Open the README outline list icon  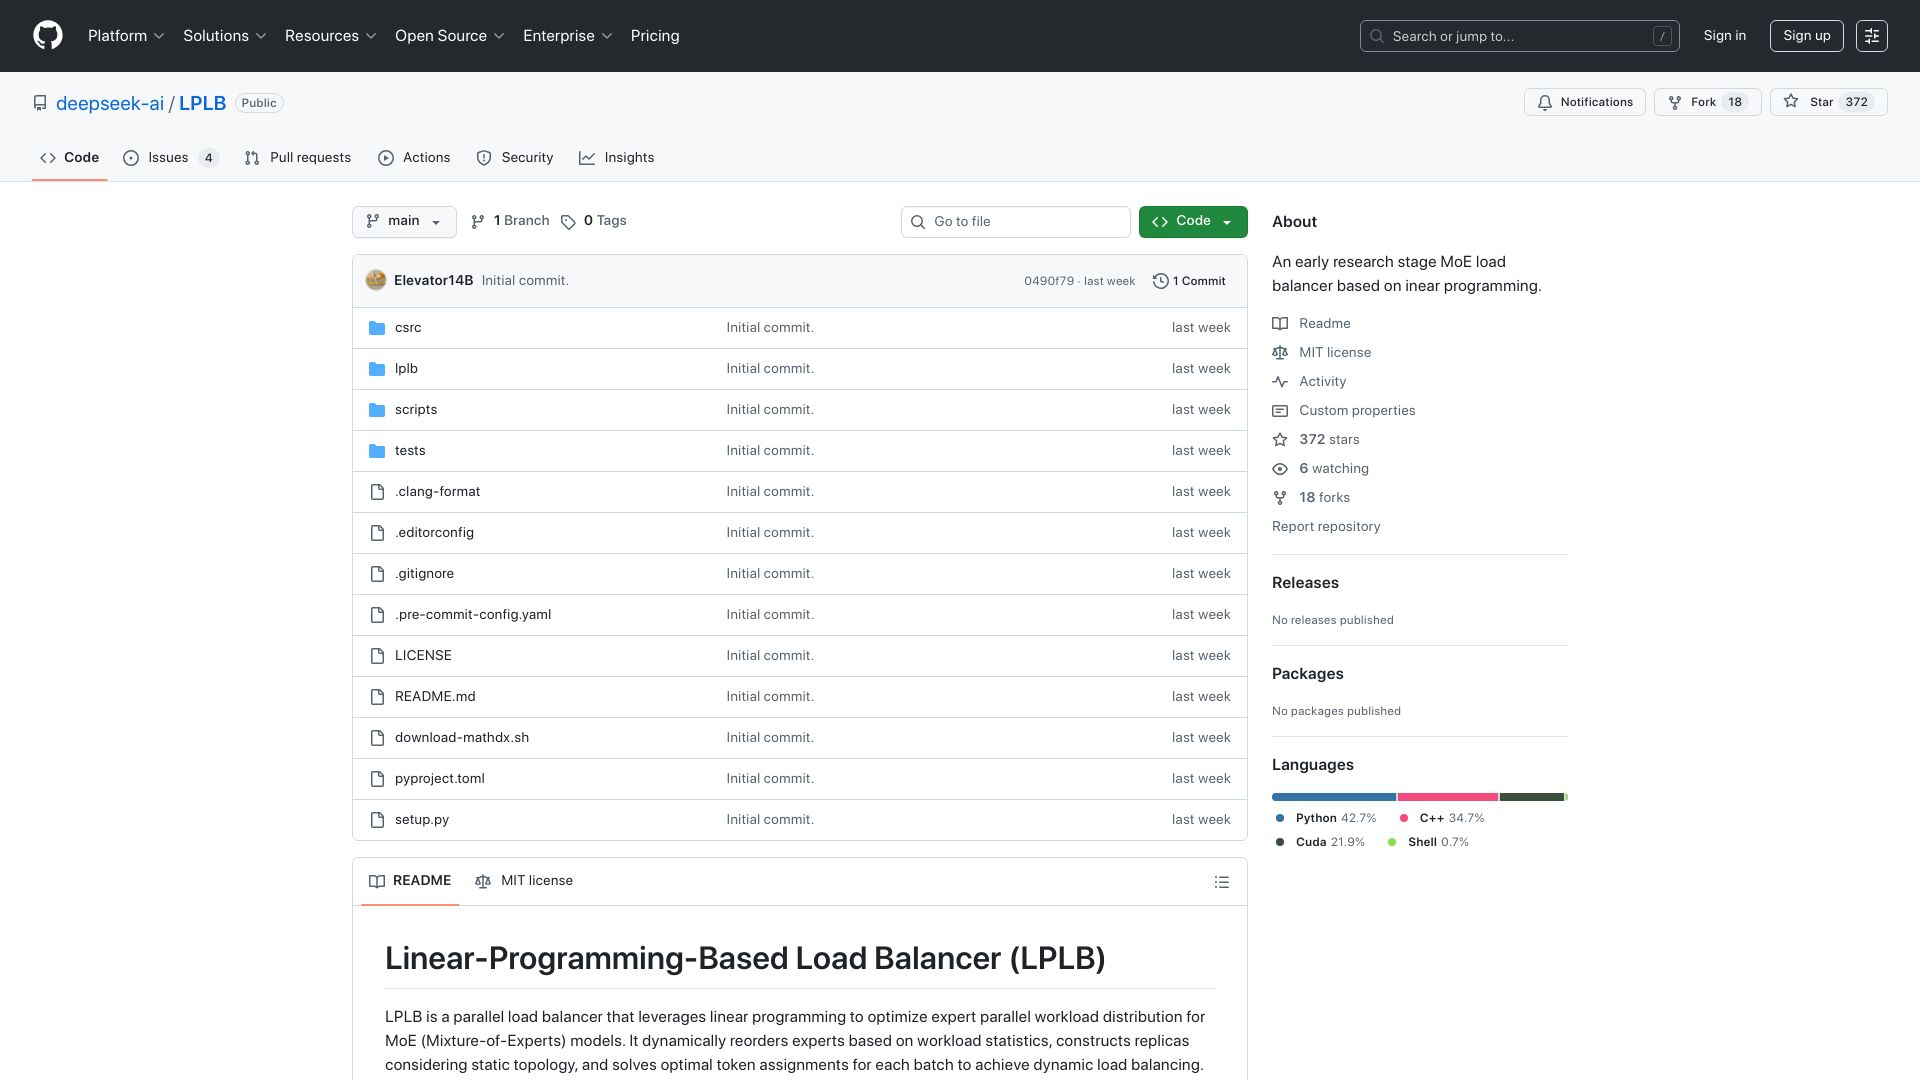pyautogui.click(x=1222, y=882)
